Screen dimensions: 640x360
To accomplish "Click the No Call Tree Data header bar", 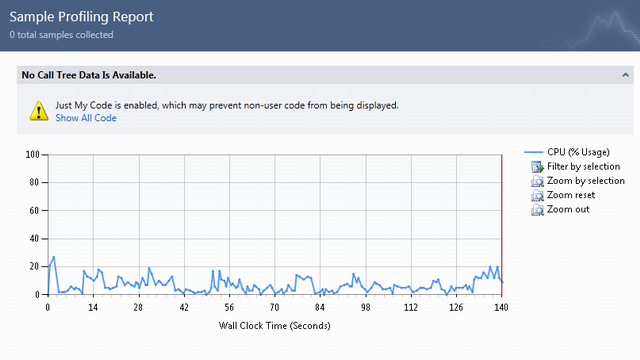I will click(325, 75).
